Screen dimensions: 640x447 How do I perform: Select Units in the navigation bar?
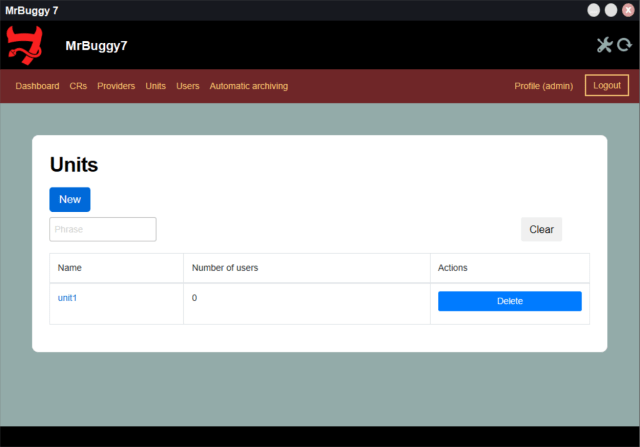155,86
